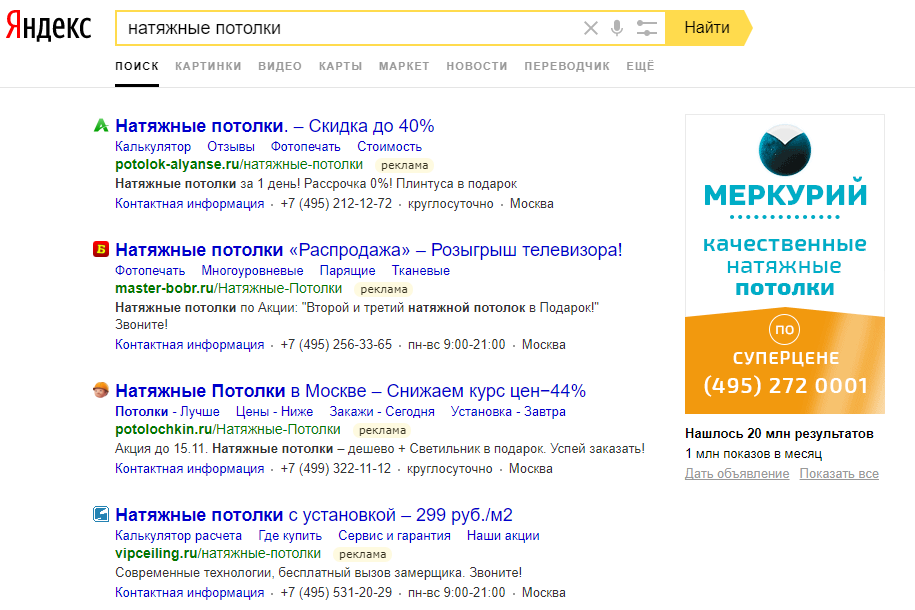Open Контактная информация for potolok-alyanse
The width and height of the screenshot is (915, 610).
pyautogui.click(x=190, y=204)
